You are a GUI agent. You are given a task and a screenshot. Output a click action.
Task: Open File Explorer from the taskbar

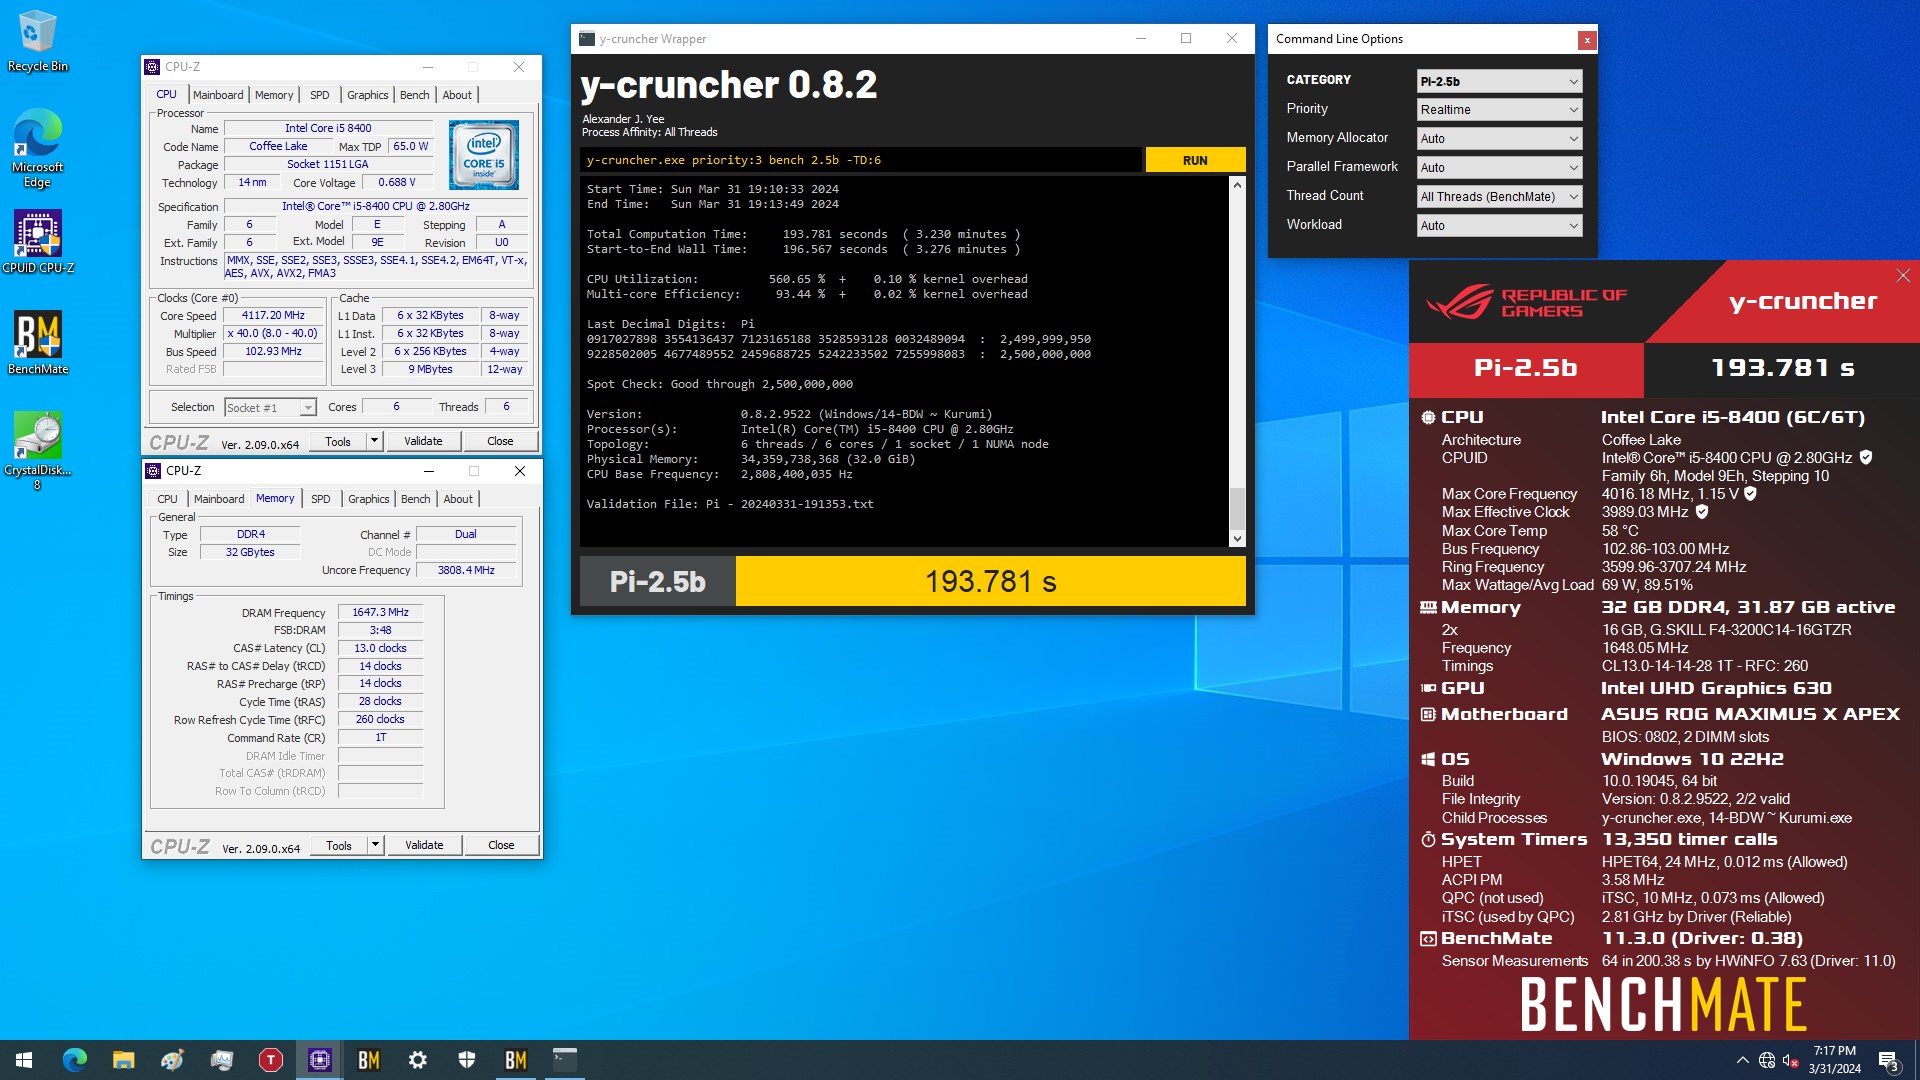tap(123, 1060)
